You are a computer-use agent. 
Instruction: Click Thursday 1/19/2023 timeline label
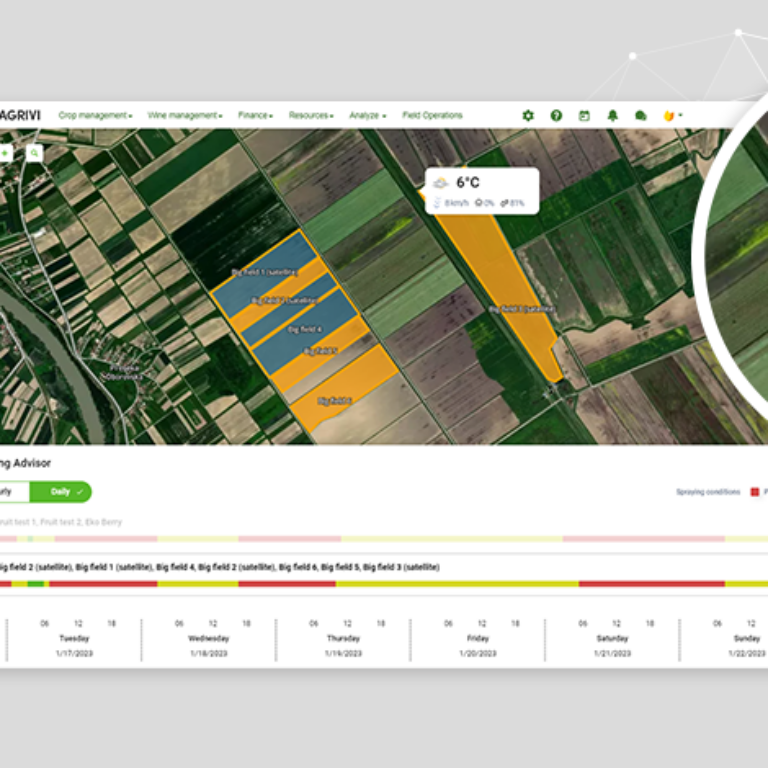coord(343,646)
